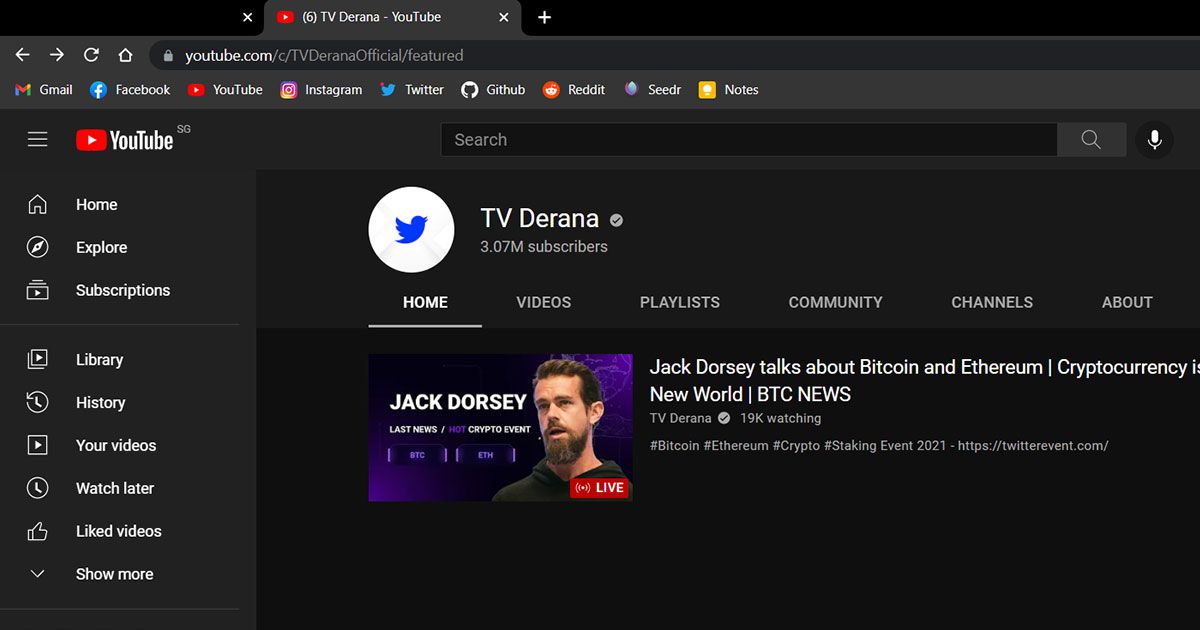Open a new browser tab
Screen dimensions: 1200x630
click(x=544, y=17)
